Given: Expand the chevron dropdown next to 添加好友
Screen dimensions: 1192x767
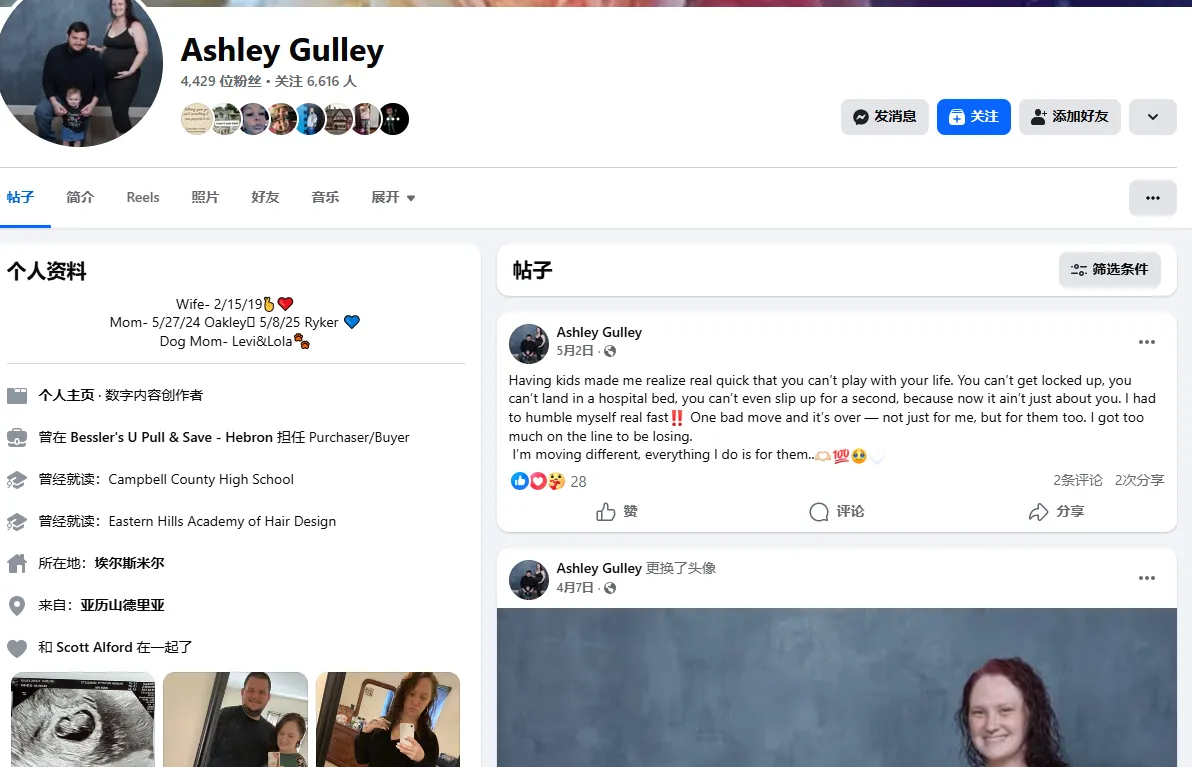Looking at the screenshot, I should [x=1152, y=117].
